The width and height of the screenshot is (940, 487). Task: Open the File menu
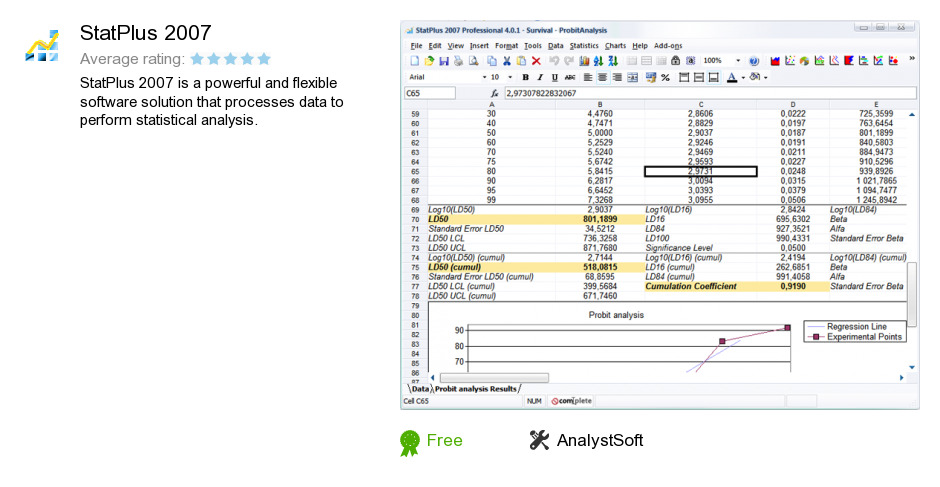pyautogui.click(x=417, y=46)
